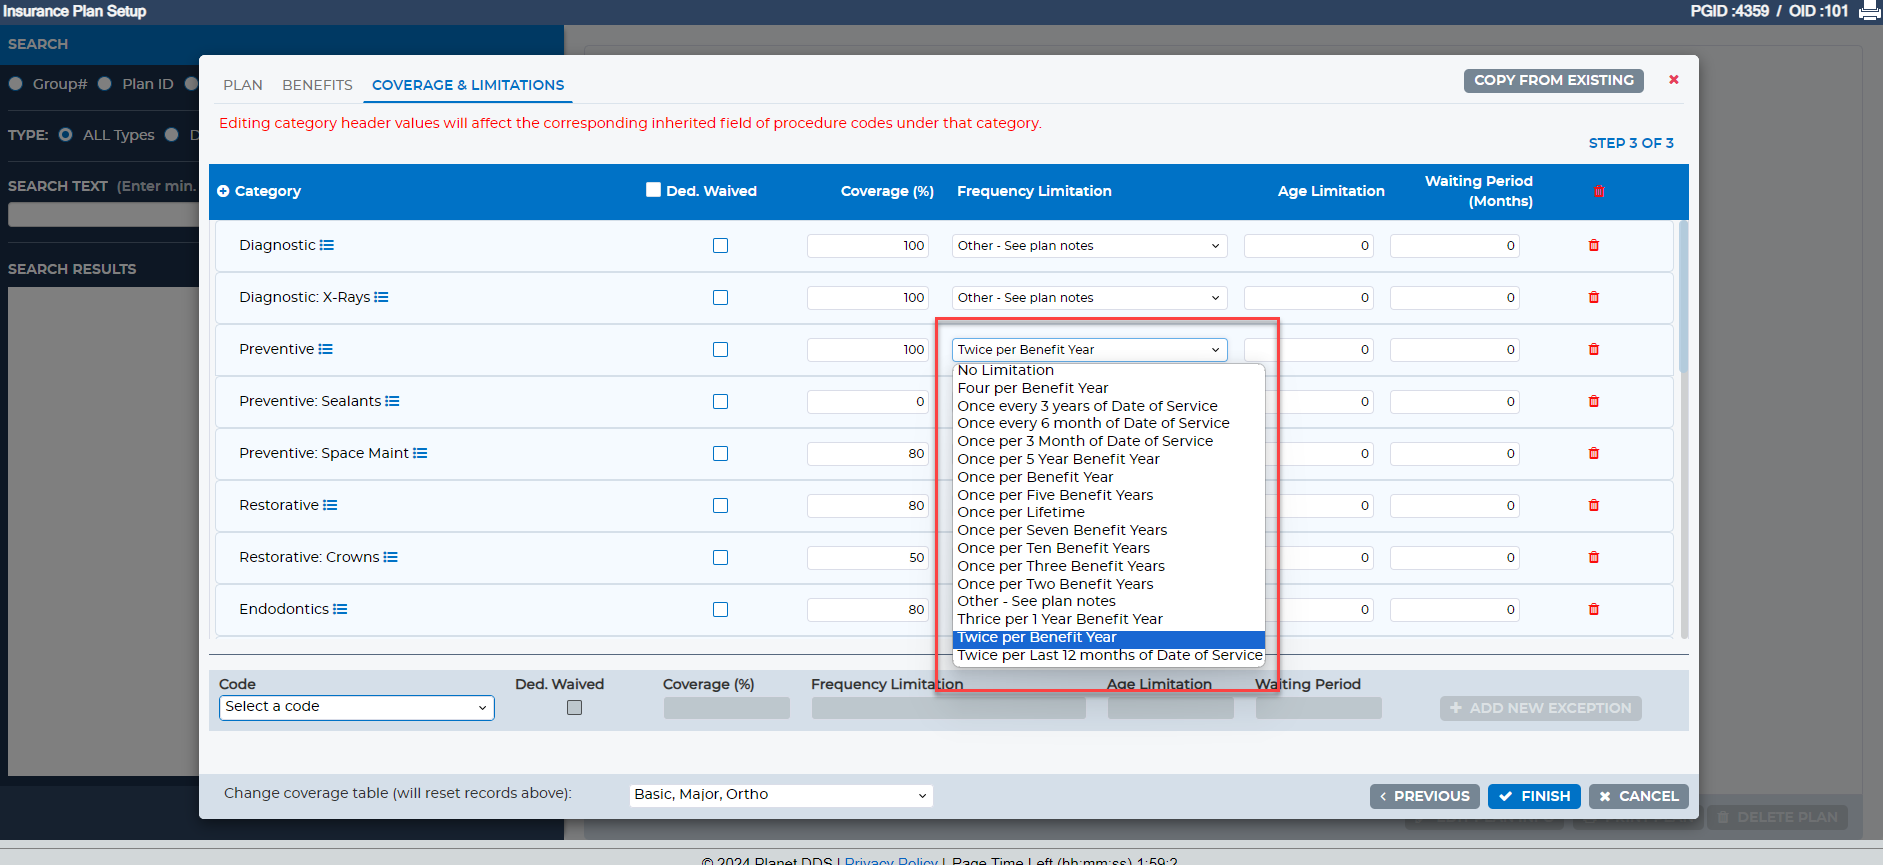Screen dimensions: 1883x865
Task: Delete the Diagnostic row with trash icon
Action: pos(1594,245)
